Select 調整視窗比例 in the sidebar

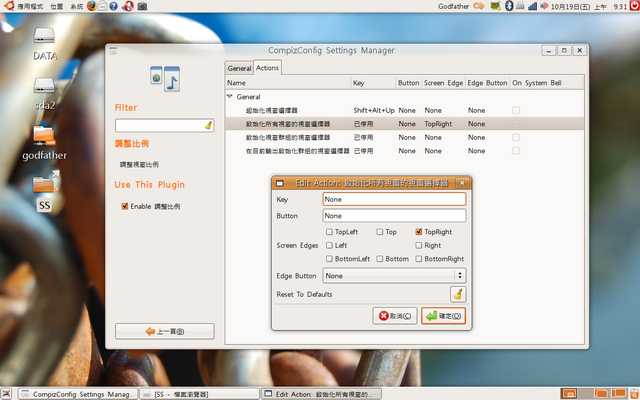point(139,164)
